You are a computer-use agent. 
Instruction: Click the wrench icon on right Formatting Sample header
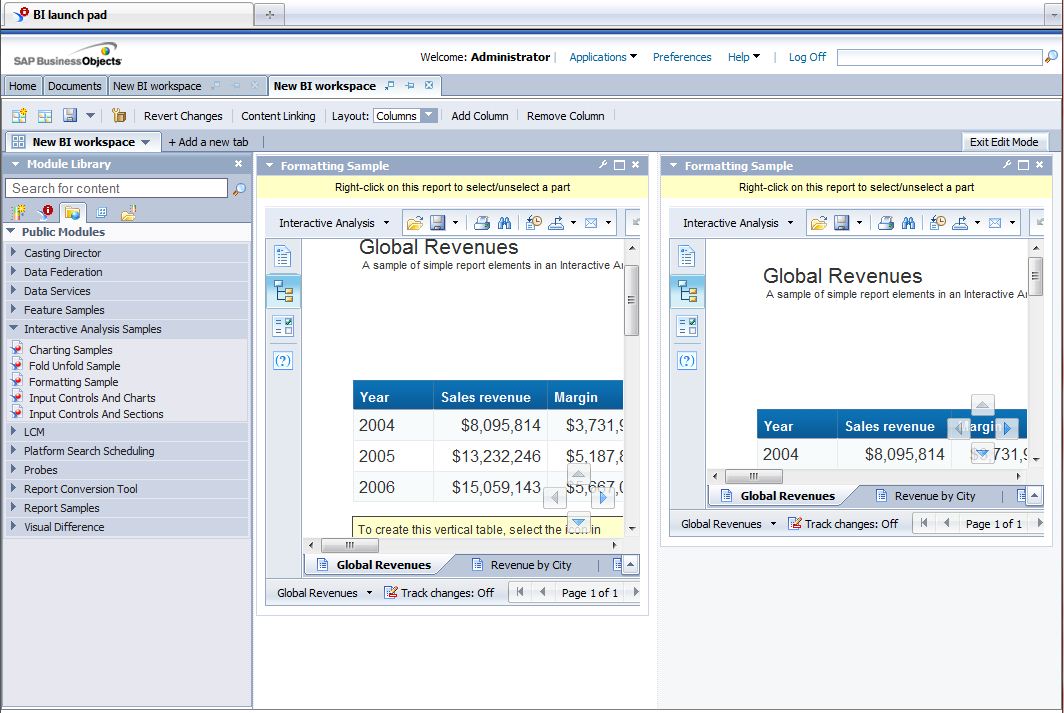(1007, 165)
